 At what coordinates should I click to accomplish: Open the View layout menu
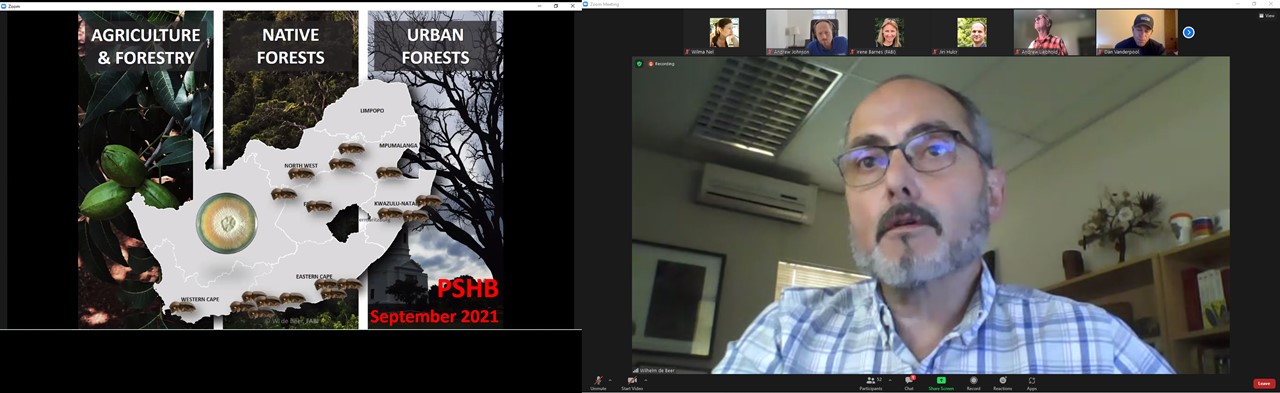[x=1267, y=15]
